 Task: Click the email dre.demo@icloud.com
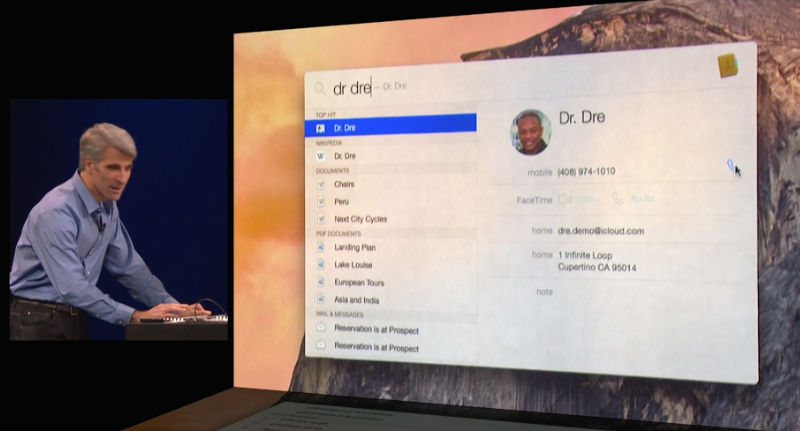601,231
